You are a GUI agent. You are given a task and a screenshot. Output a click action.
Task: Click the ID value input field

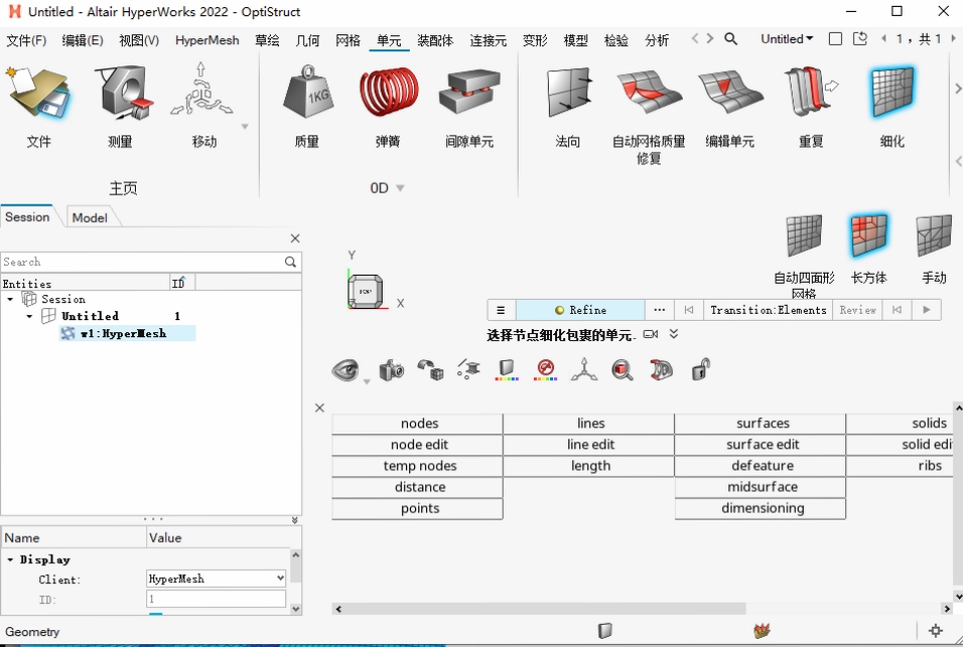pos(216,598)
